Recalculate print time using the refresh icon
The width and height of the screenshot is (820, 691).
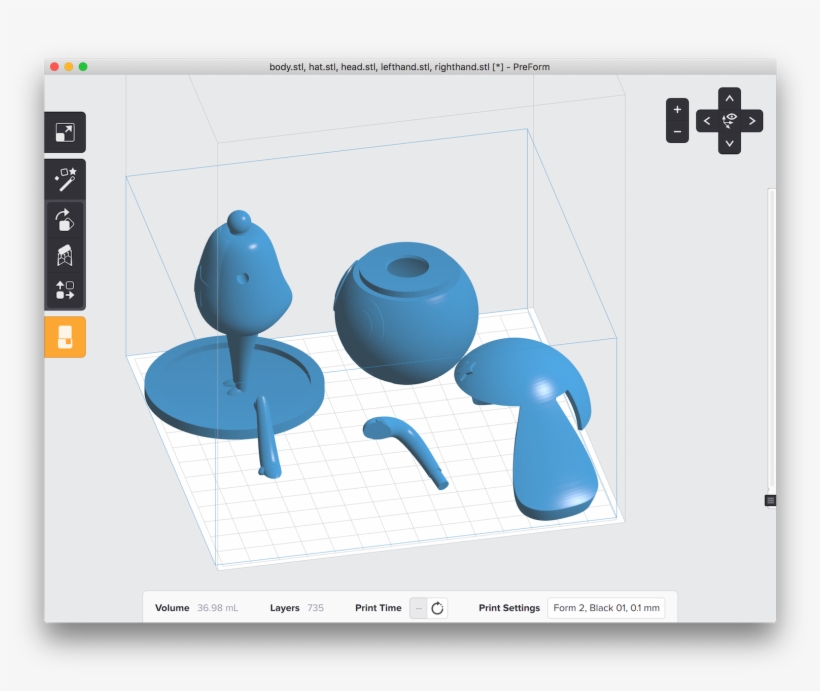pos(437,607)
